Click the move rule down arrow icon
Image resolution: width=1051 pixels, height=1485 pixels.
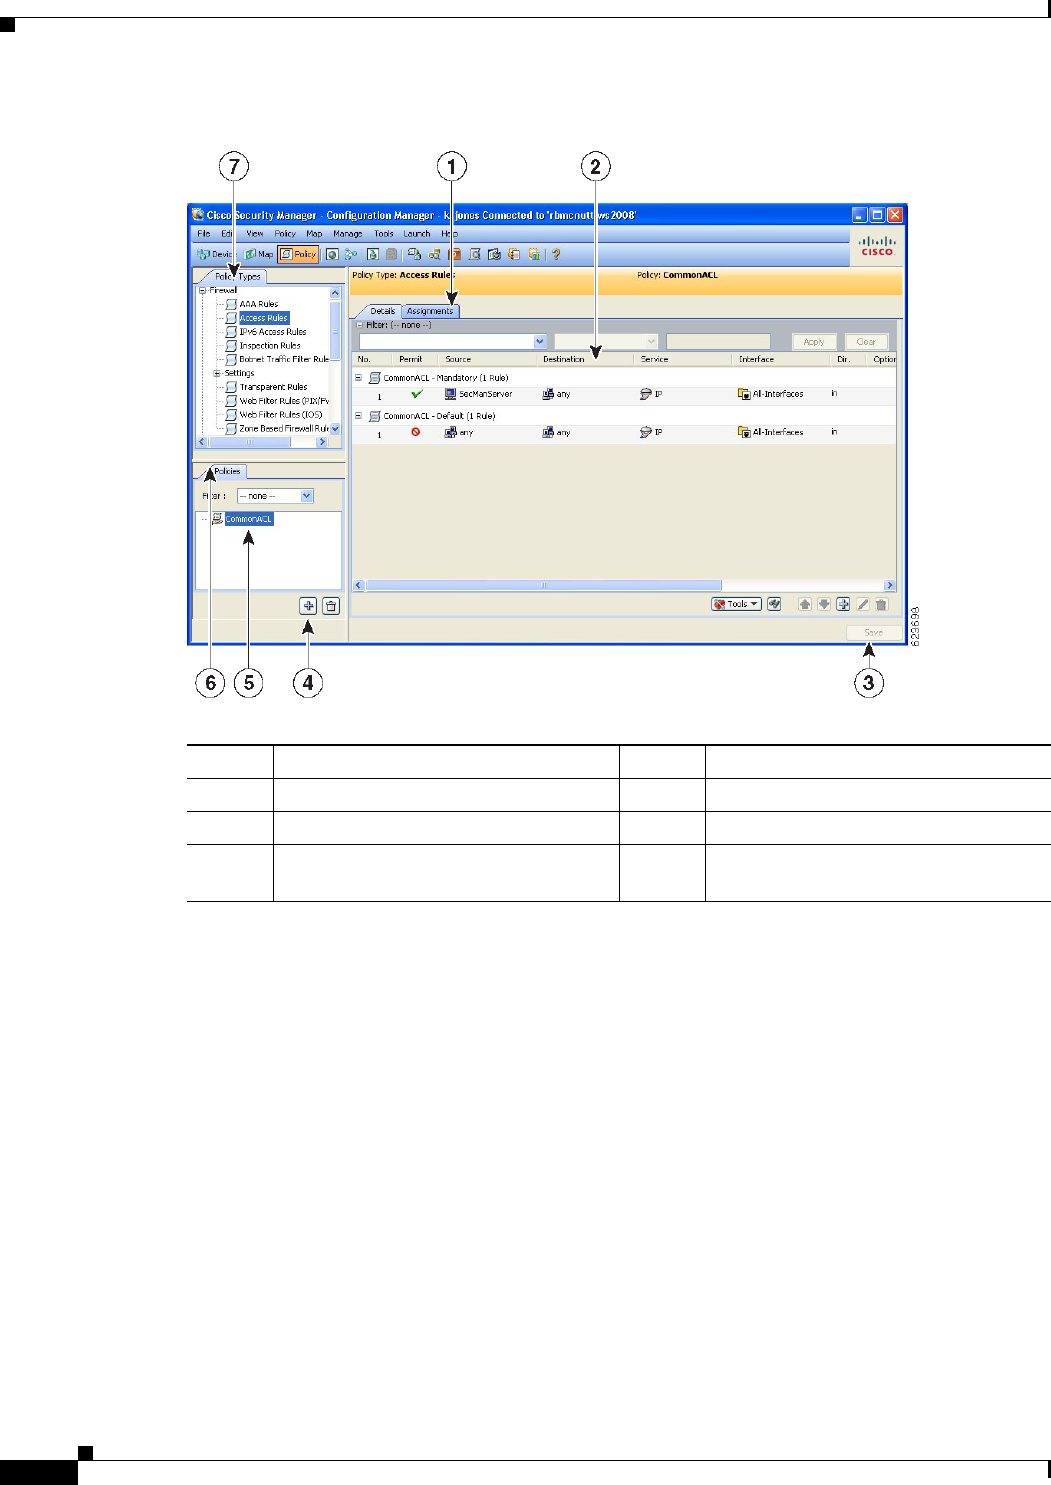coord(824,604)
